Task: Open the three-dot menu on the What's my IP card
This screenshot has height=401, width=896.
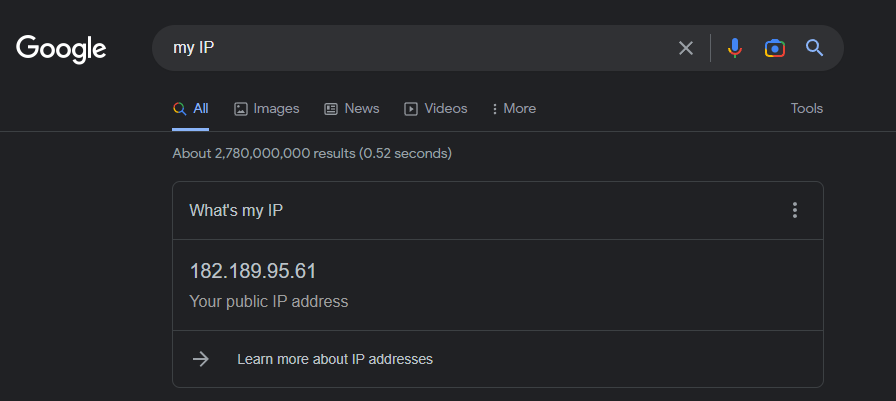Action: tap(795, 210)
